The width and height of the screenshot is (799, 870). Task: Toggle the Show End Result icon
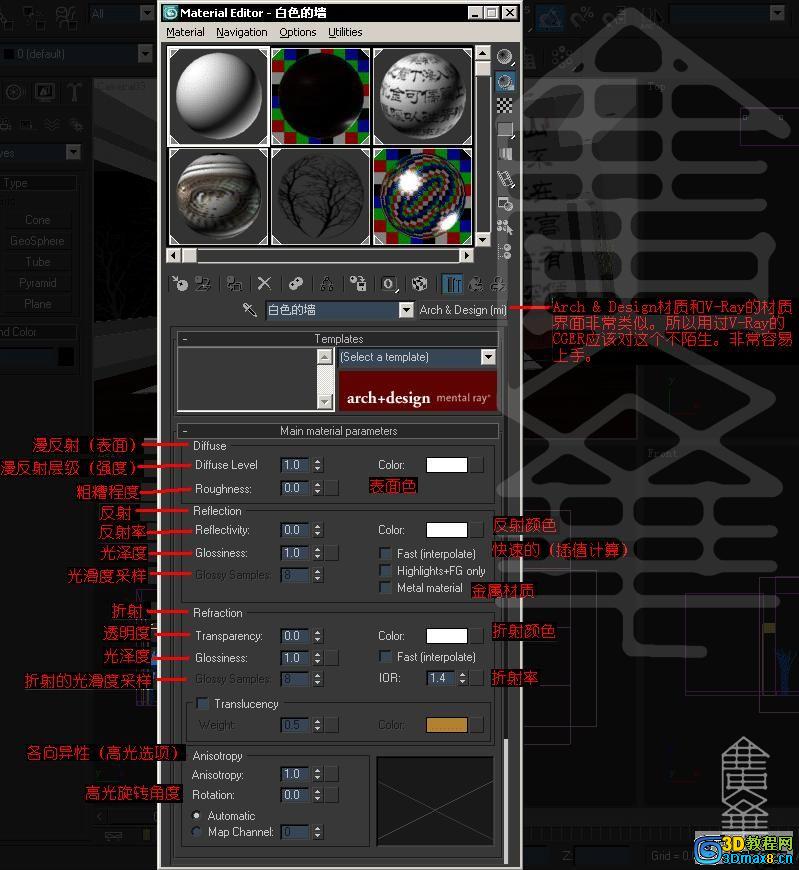click(x=453, y=284)
